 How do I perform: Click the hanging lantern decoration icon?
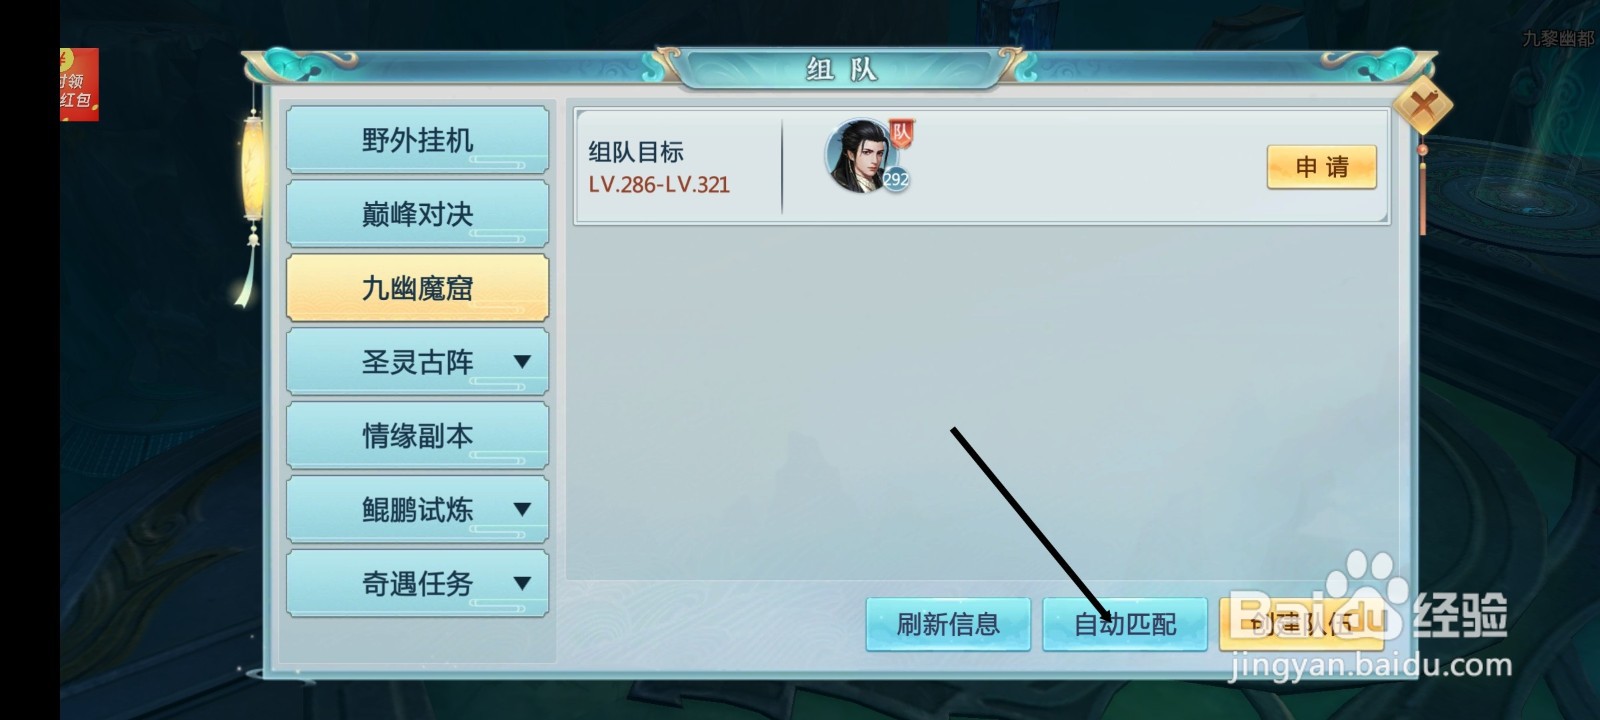click(252, 190)
